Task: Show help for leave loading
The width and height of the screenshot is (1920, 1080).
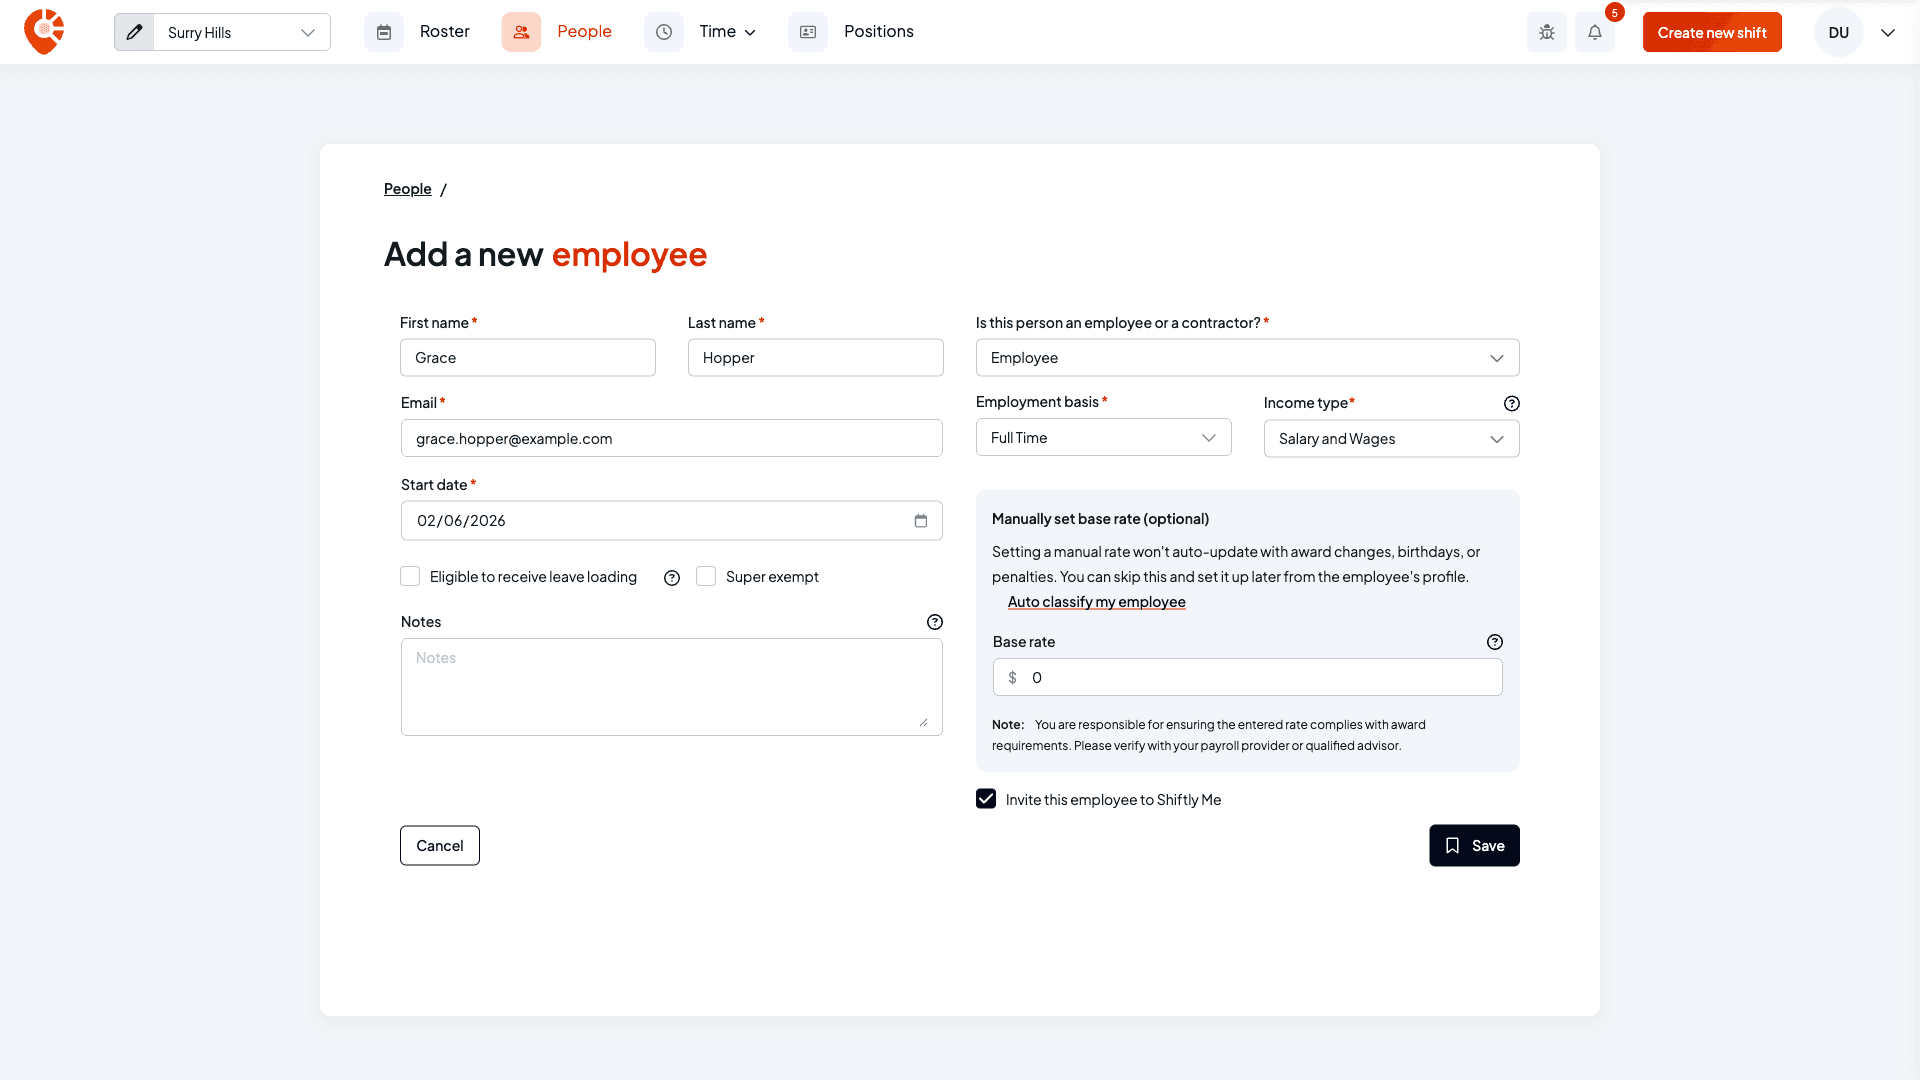Action: [x=672, y=578]
